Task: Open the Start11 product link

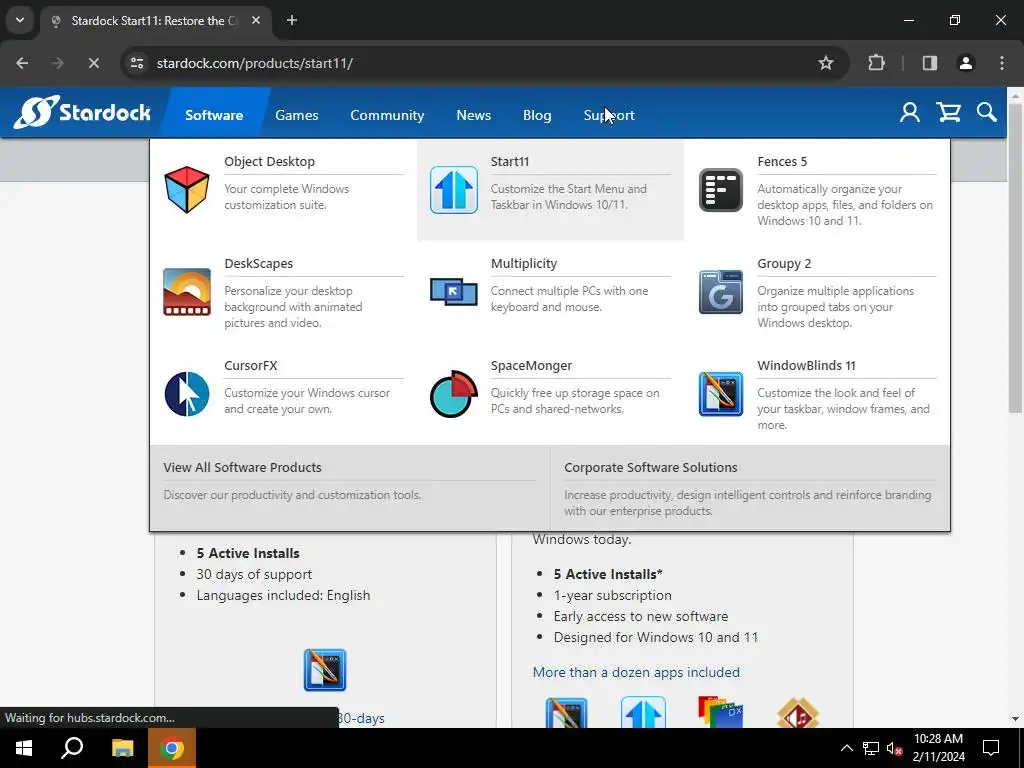Action: [x=509, y=161]
